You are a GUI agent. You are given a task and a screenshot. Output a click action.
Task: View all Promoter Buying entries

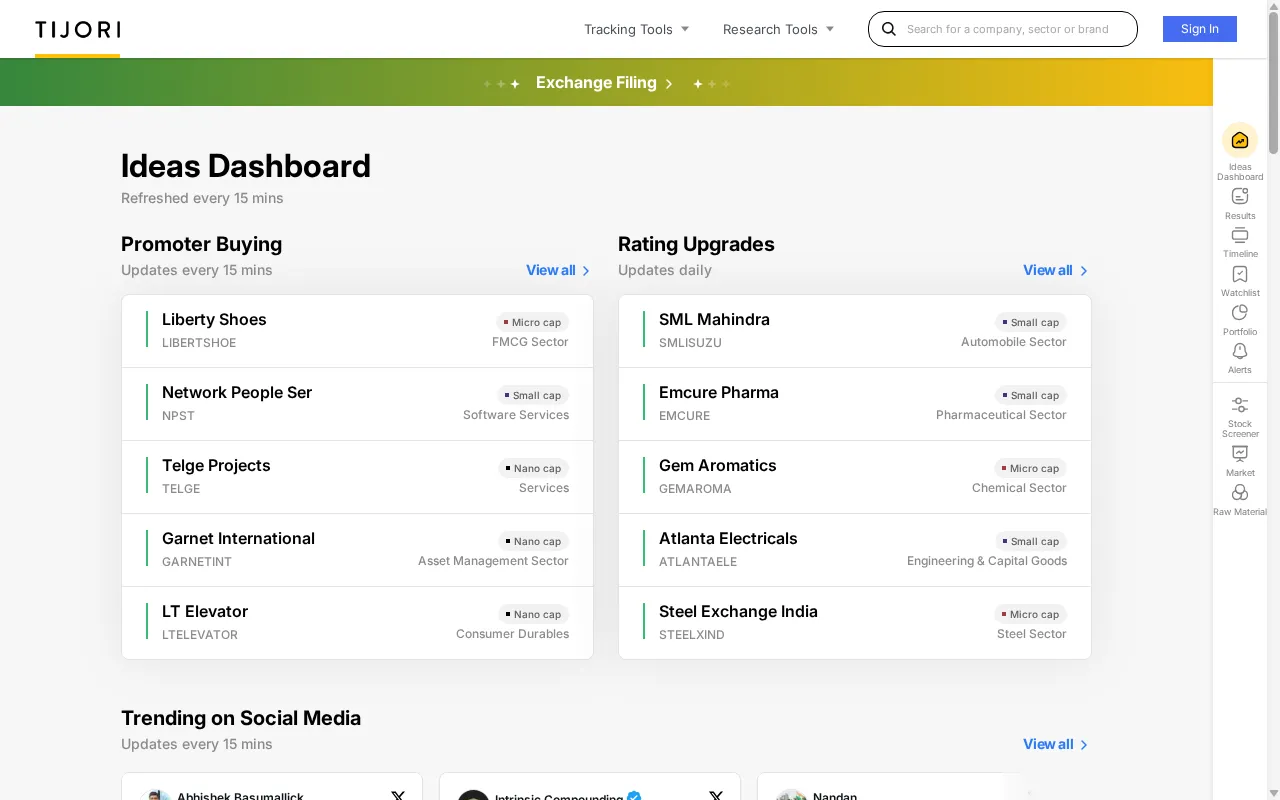557,270
